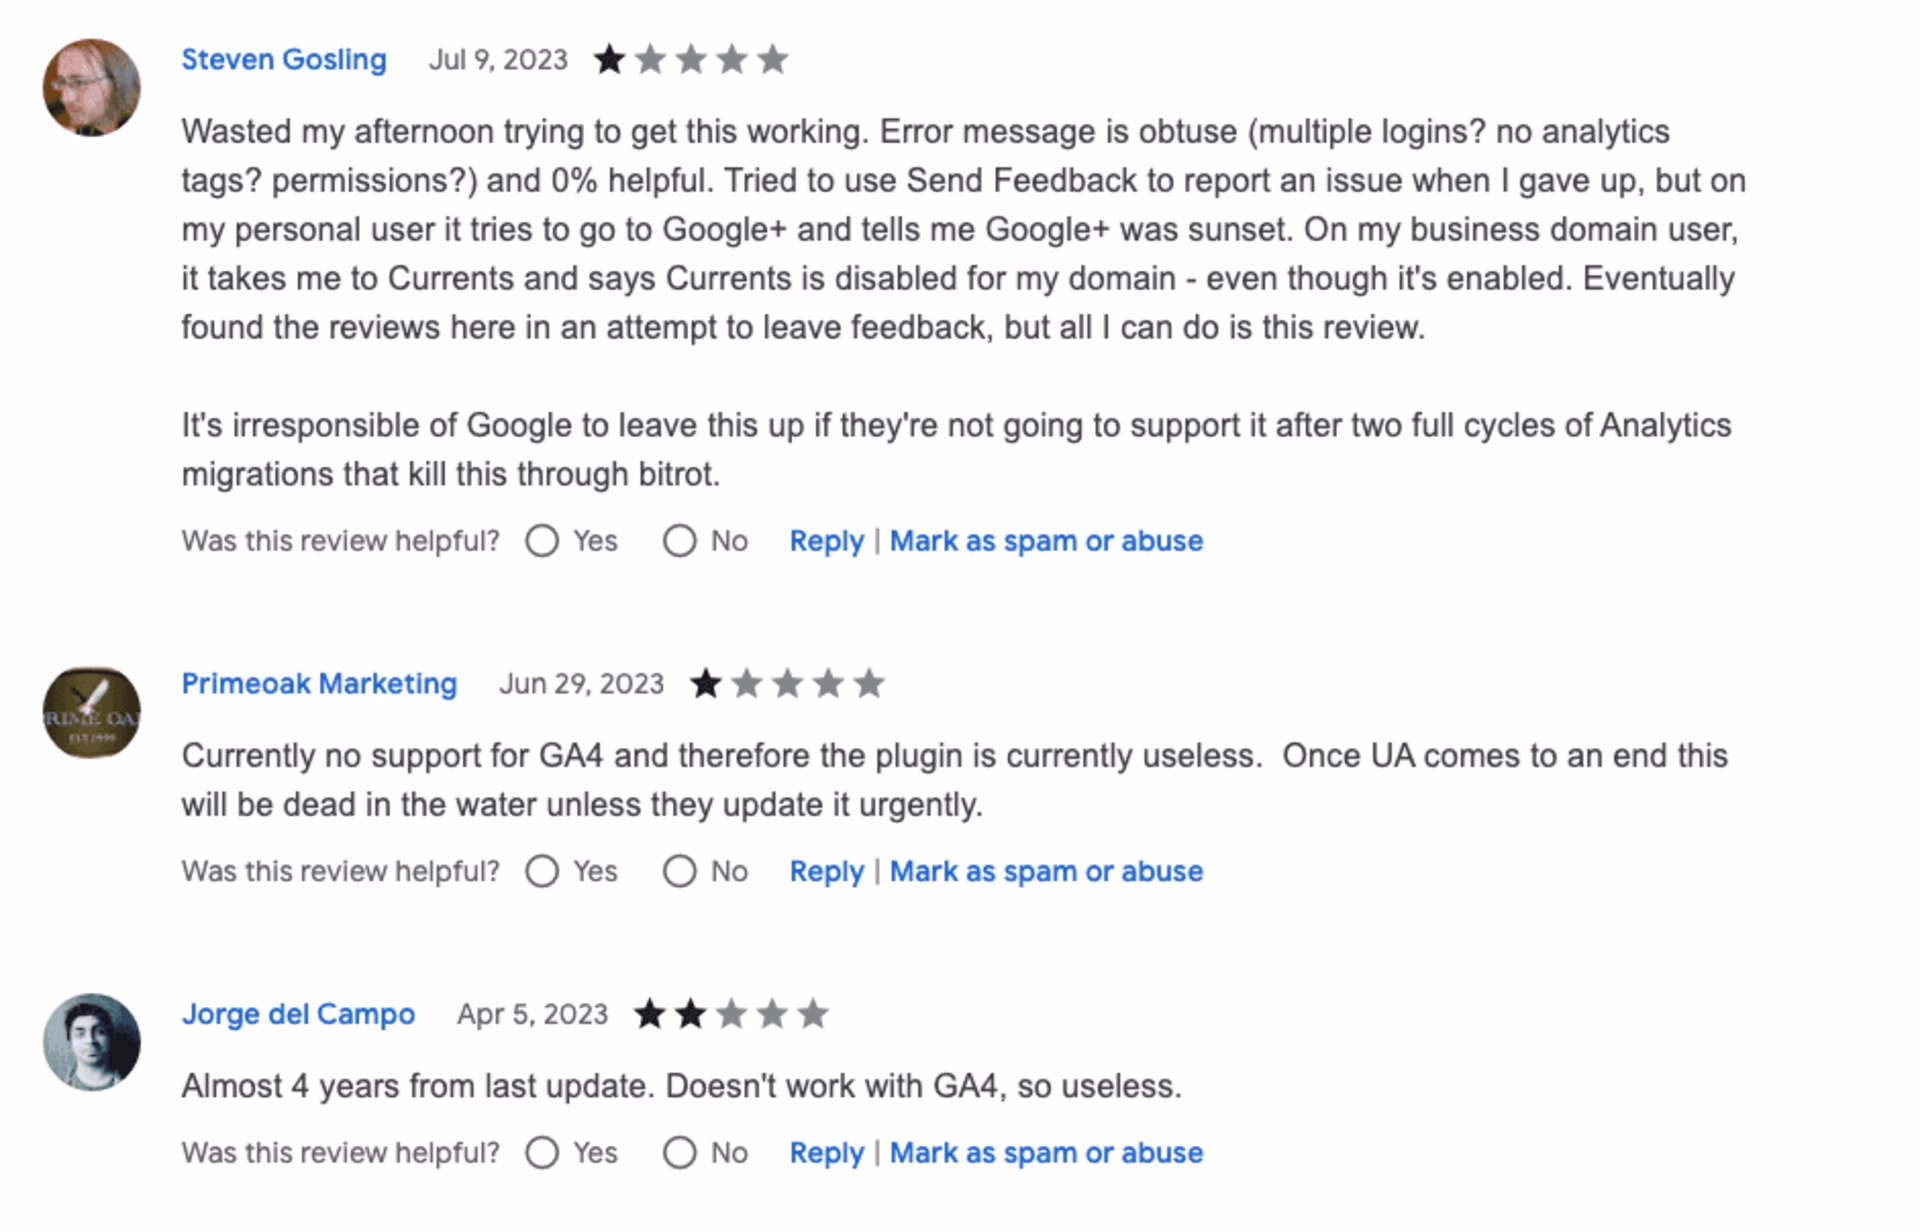Select No under Primeoak Marketing's review
The image size is (1920, 1232).
(x=681, y=871)
